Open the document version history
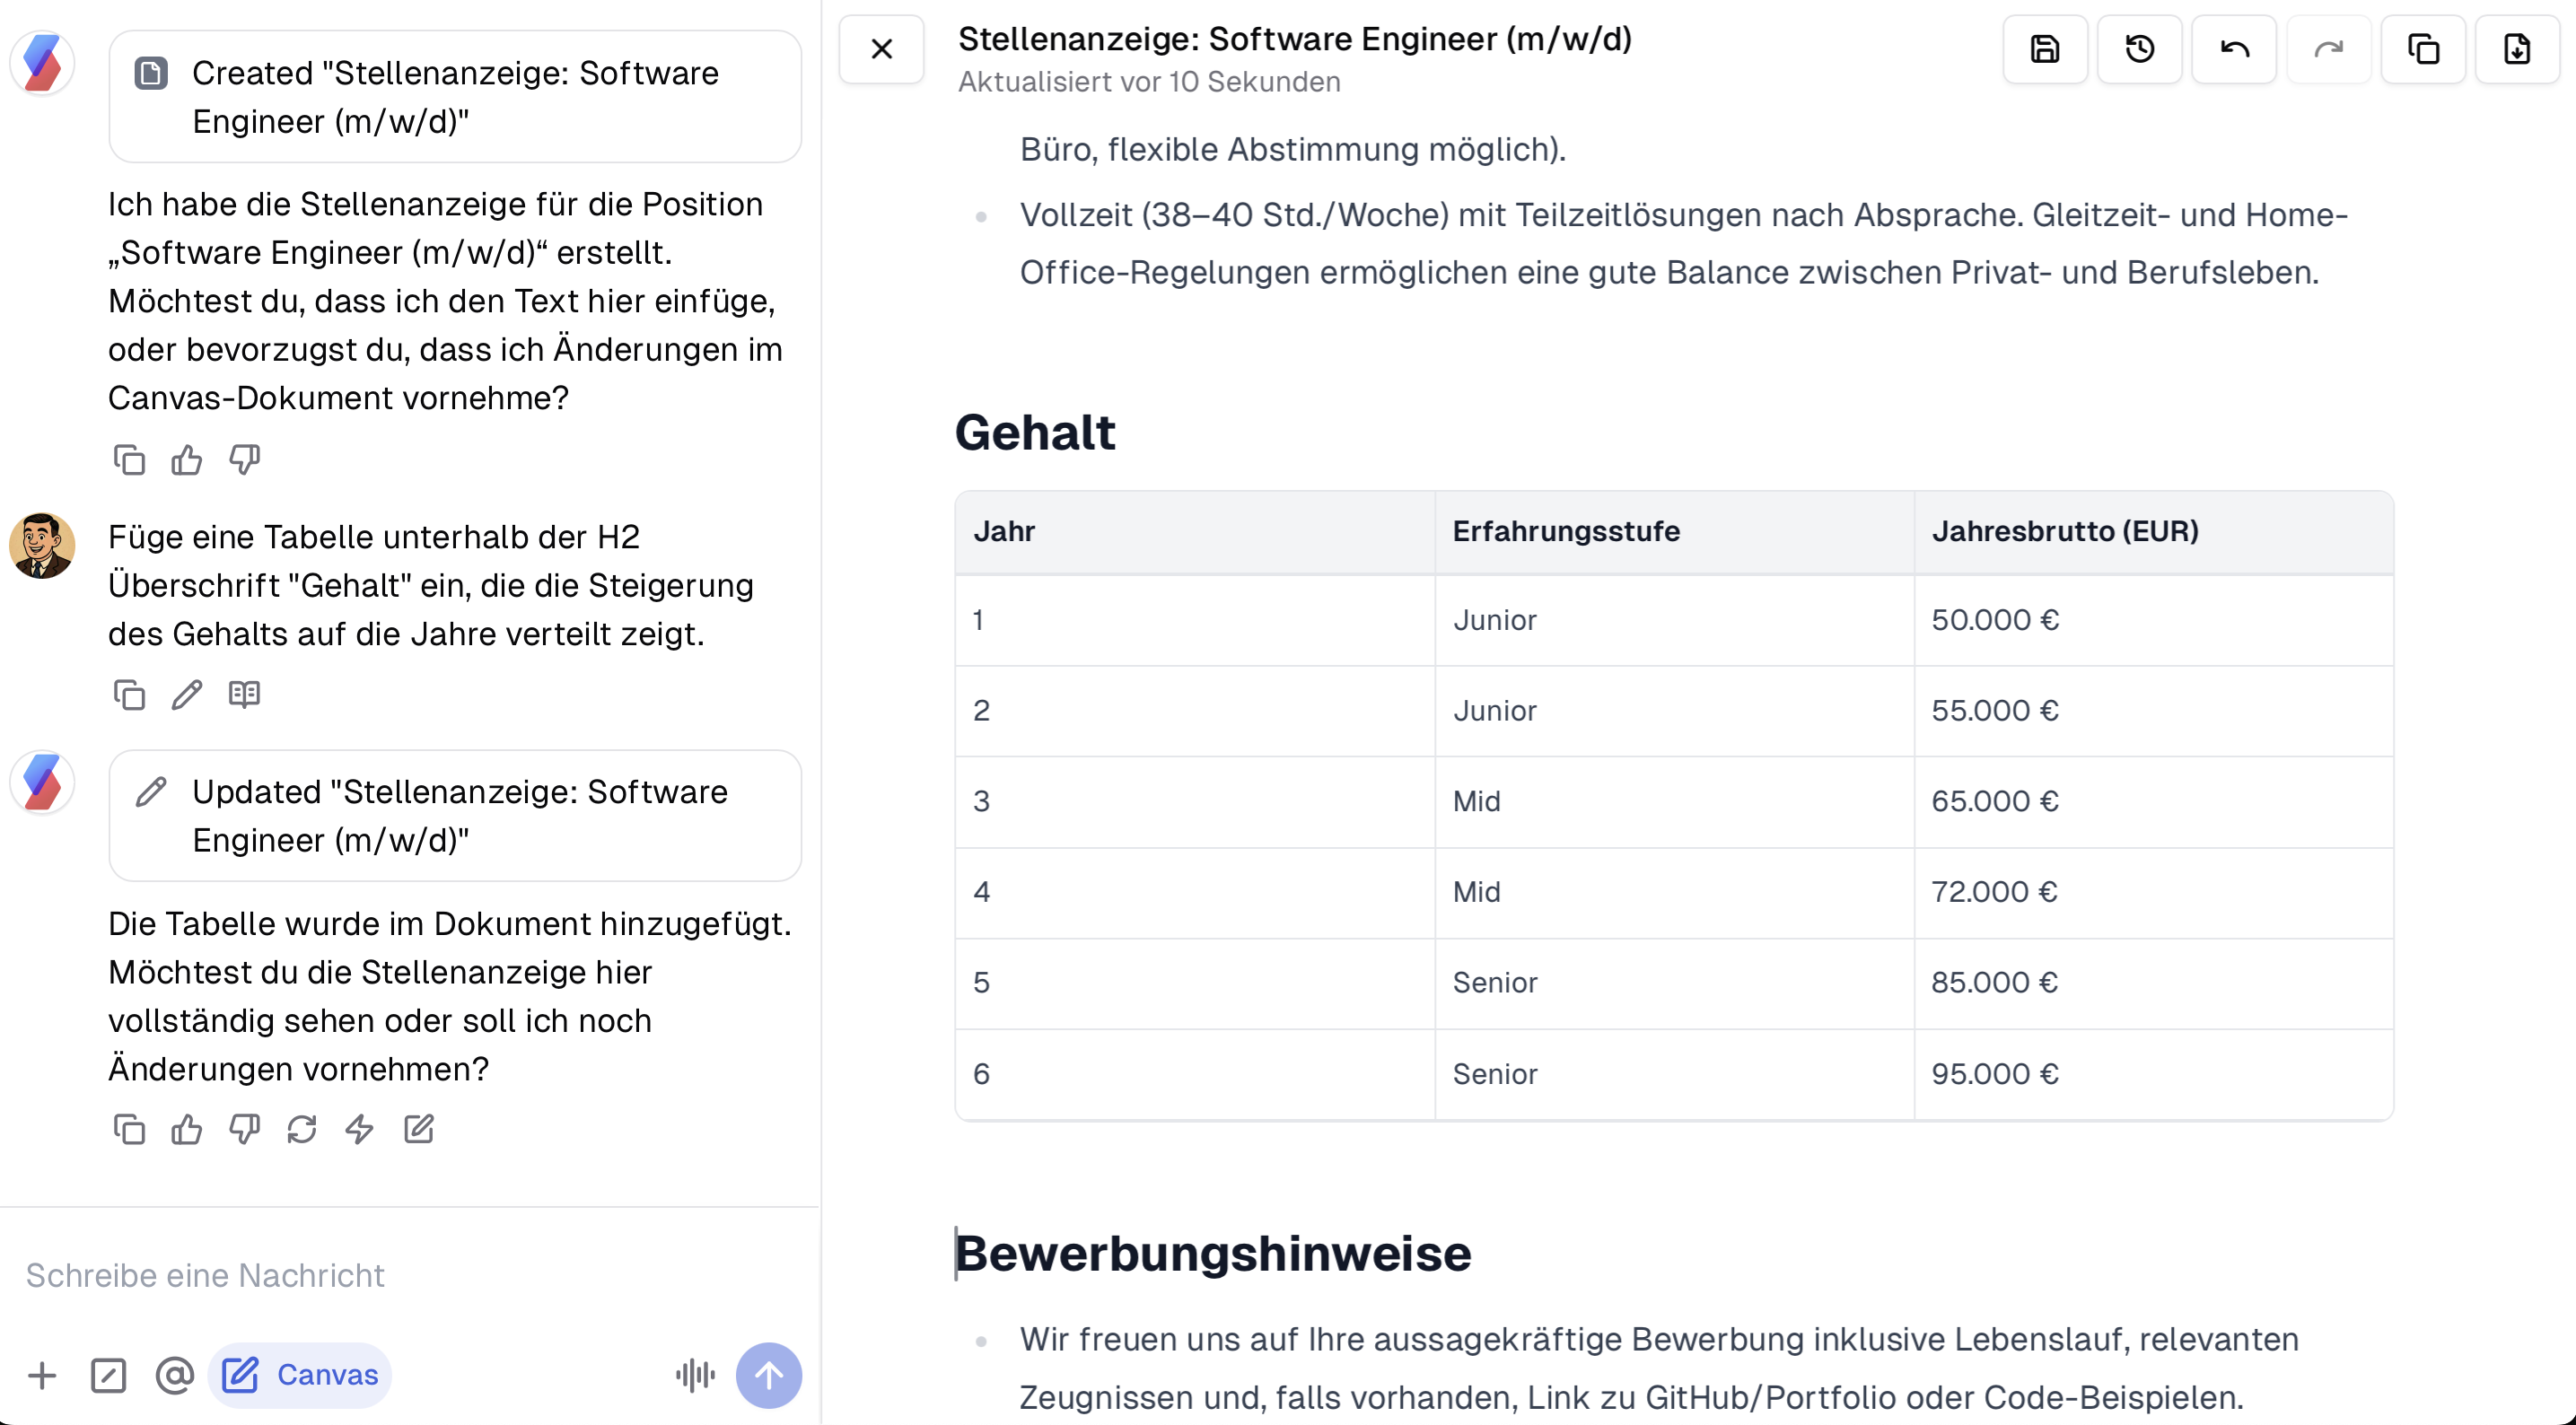The width and height of the screenshot is (2576, 1425). coord(2139,49)
